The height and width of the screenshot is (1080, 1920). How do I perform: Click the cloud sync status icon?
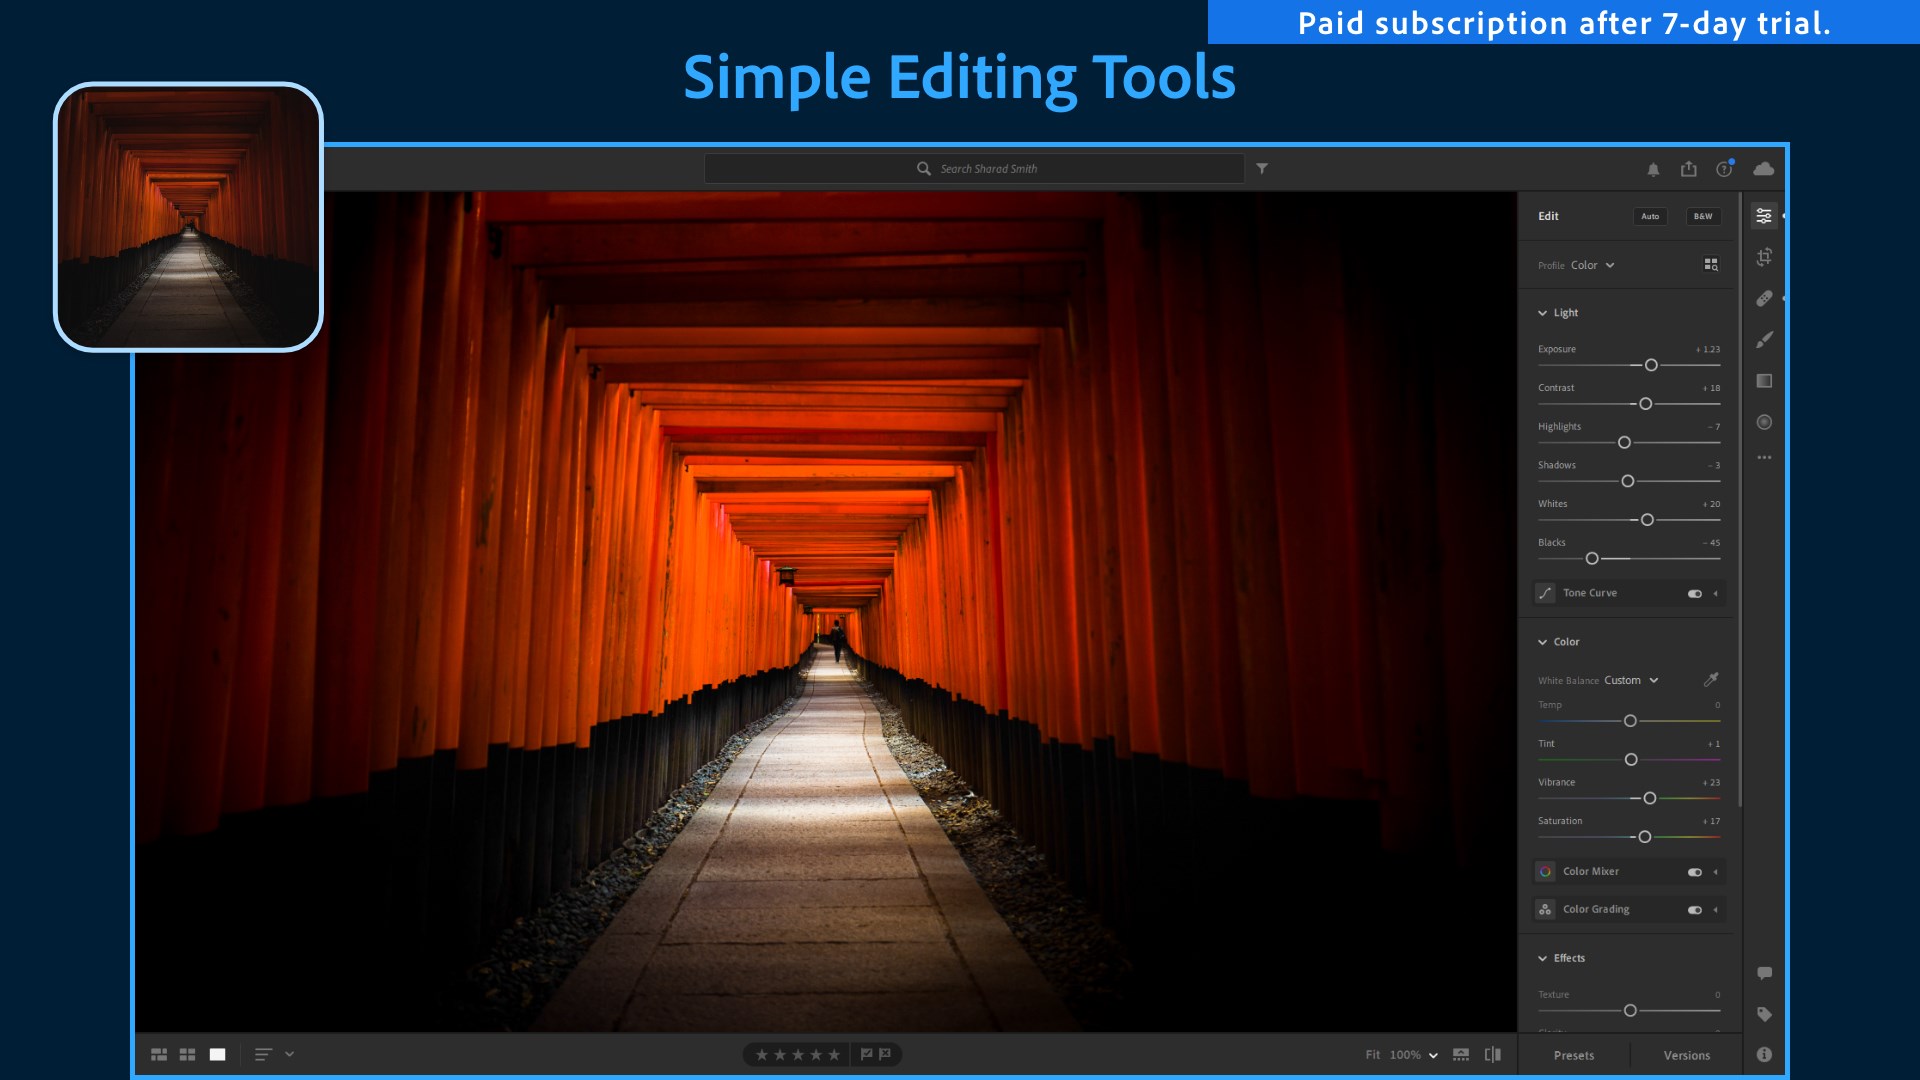pyautogui.click(x=1764, y=169)
